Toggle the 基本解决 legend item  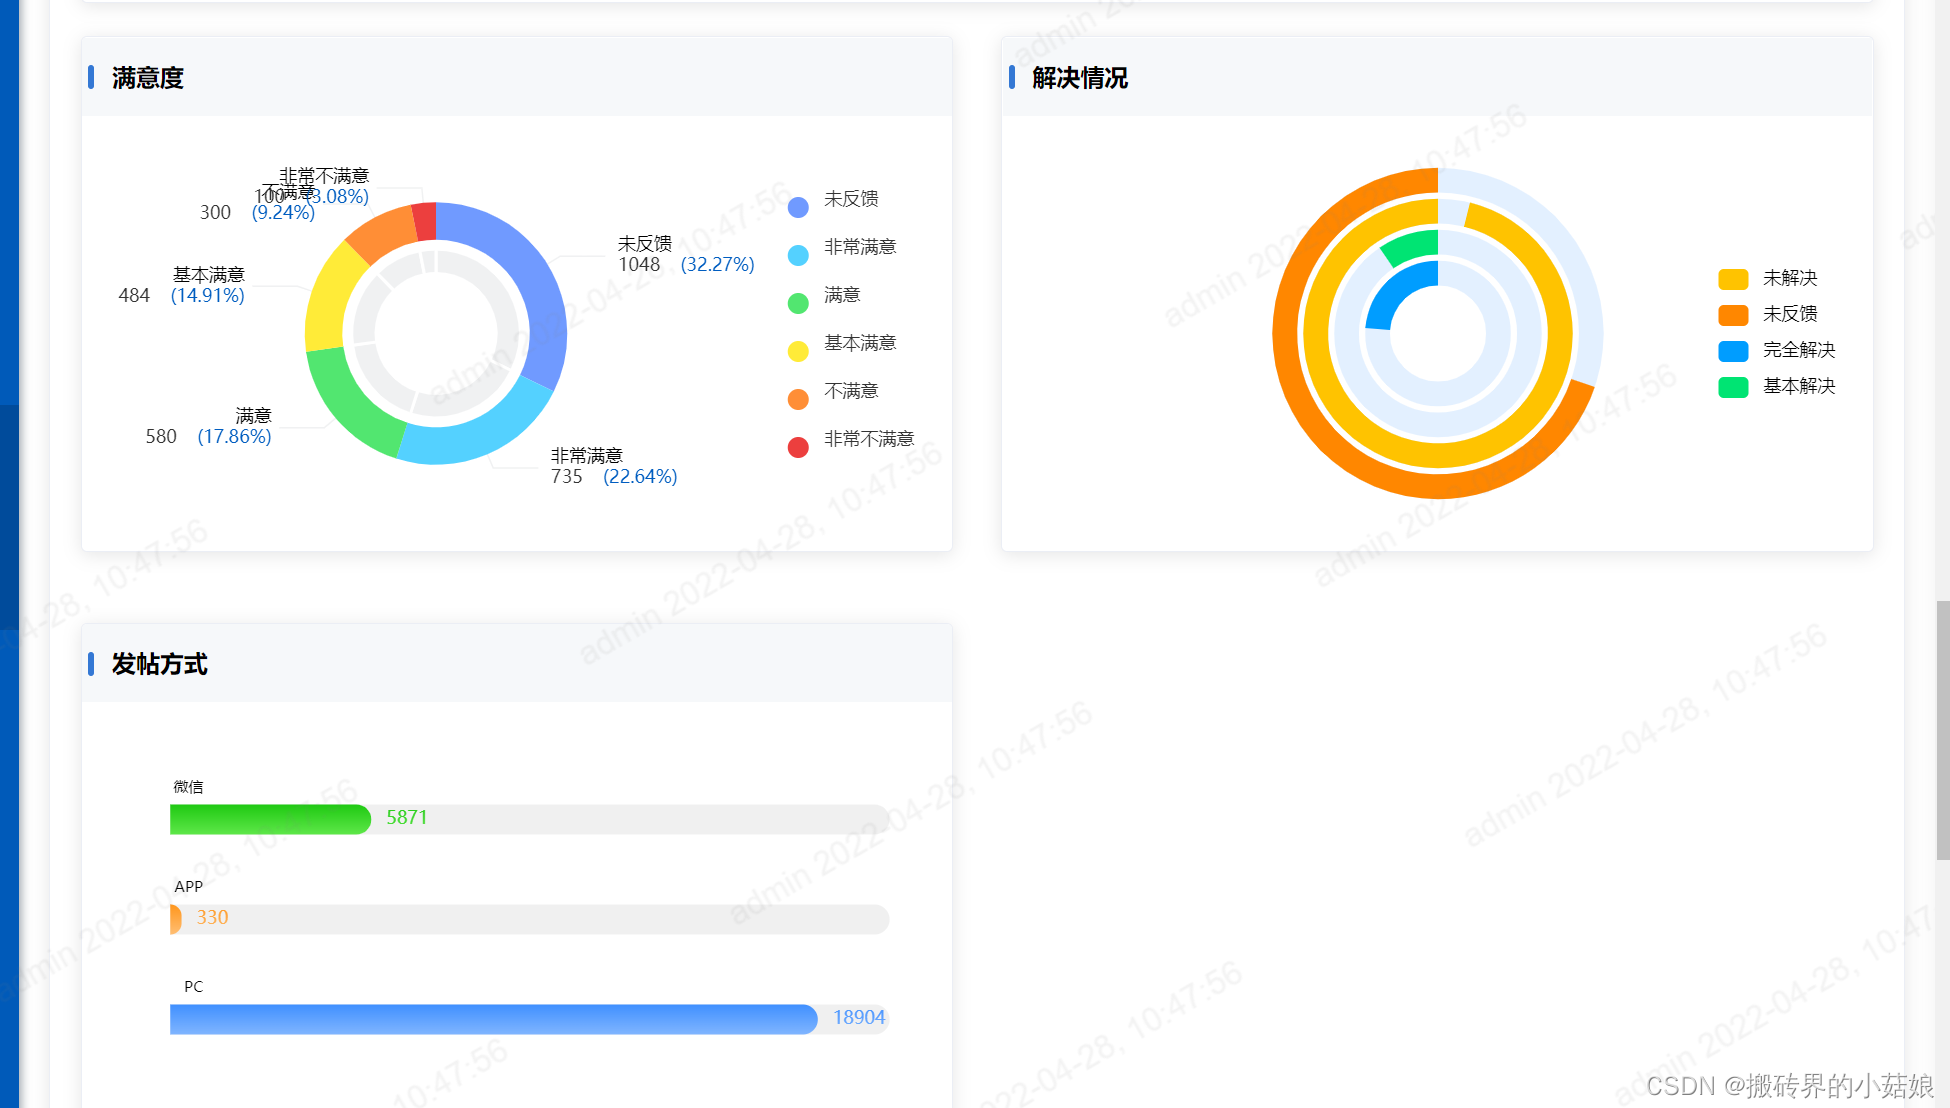(1797, 386)
